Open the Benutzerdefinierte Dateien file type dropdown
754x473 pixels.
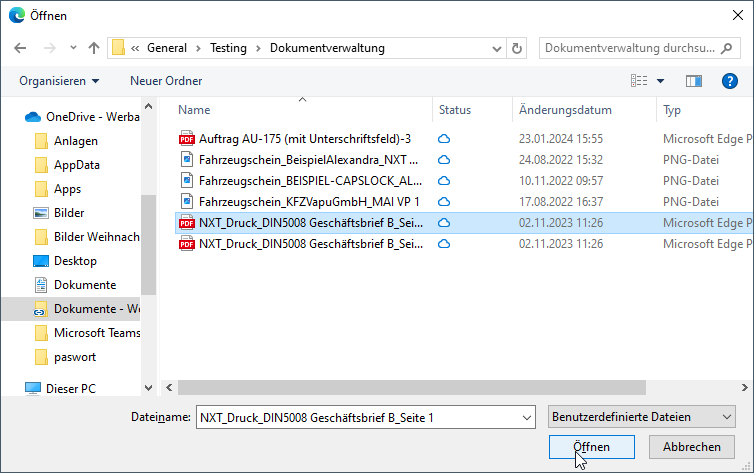click(x=641, y=417)
